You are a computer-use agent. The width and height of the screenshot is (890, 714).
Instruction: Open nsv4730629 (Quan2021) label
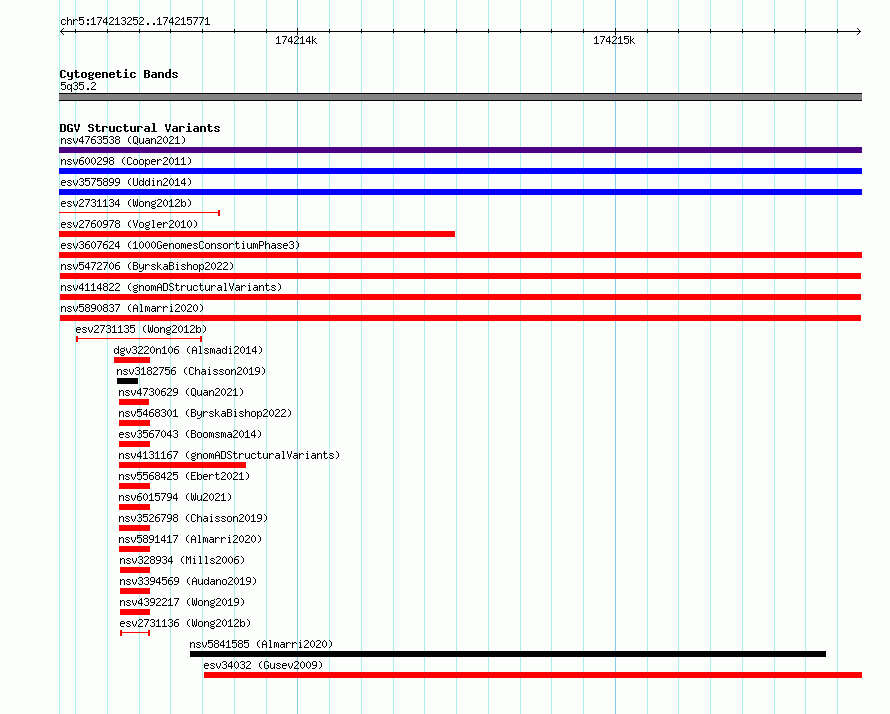pos(181,392)
